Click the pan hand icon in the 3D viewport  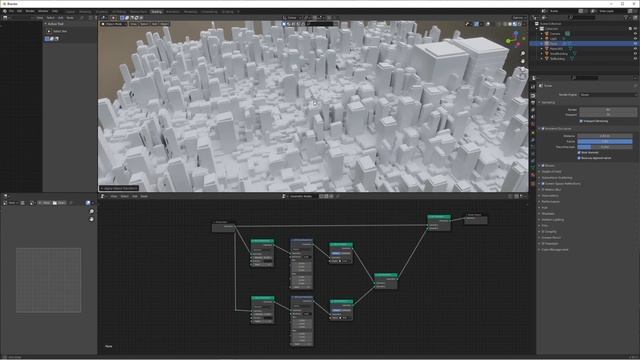coord(523,61)
